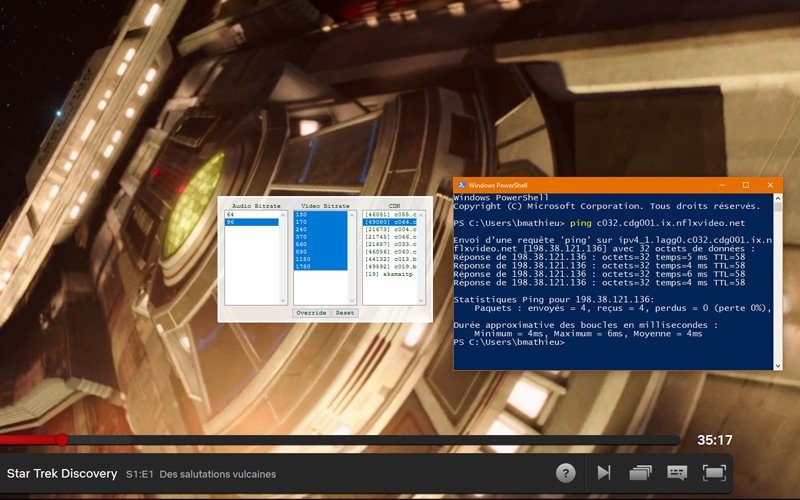Toggle fullscreen in the Netflix player
This screenshot has height=500, width=800.
[714, 473]
